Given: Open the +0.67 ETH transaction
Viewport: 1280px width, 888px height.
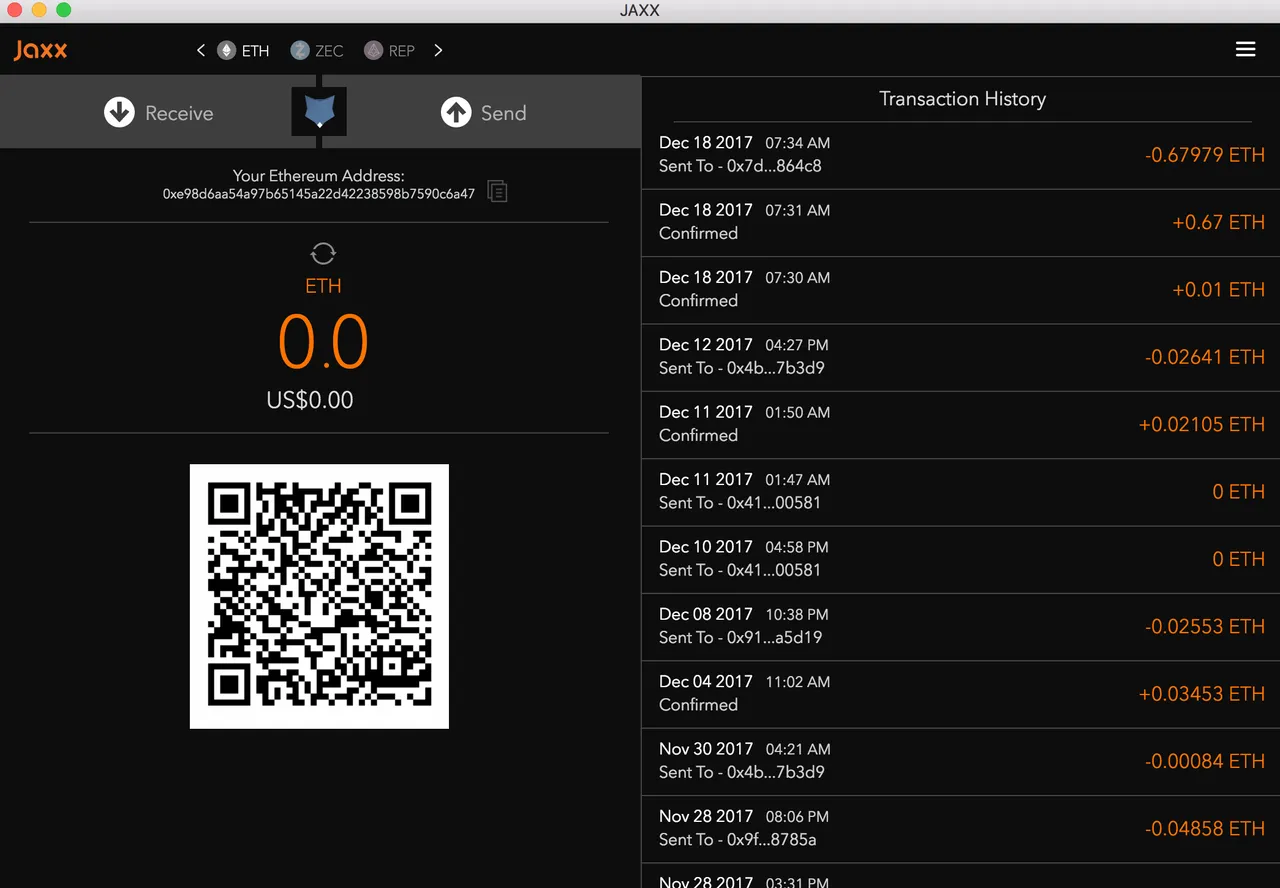Looking at the screenshot, I should tap(961, 222).
